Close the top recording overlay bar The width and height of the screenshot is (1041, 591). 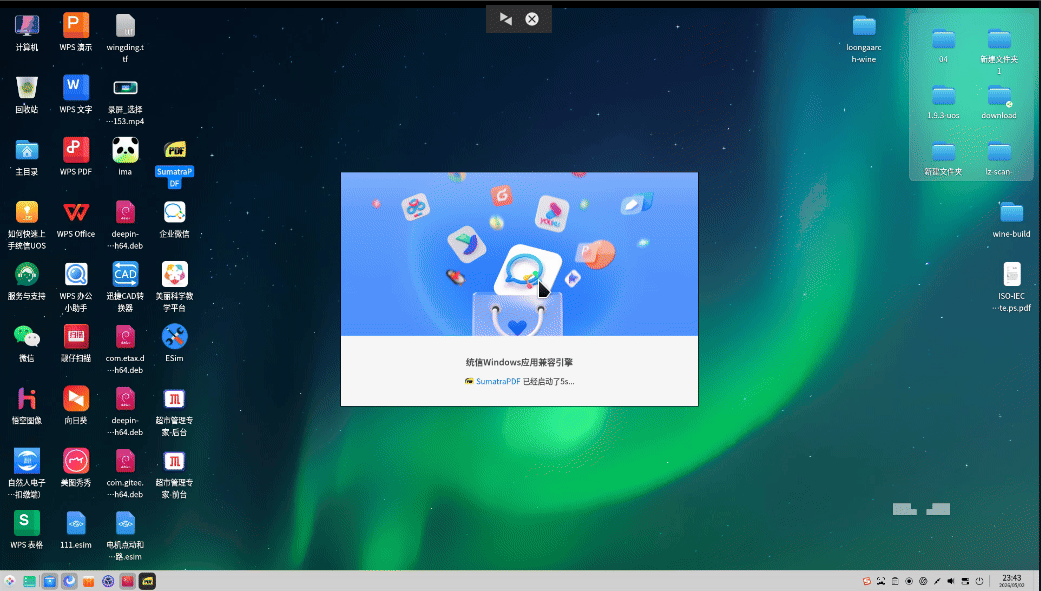pos(532,19)
